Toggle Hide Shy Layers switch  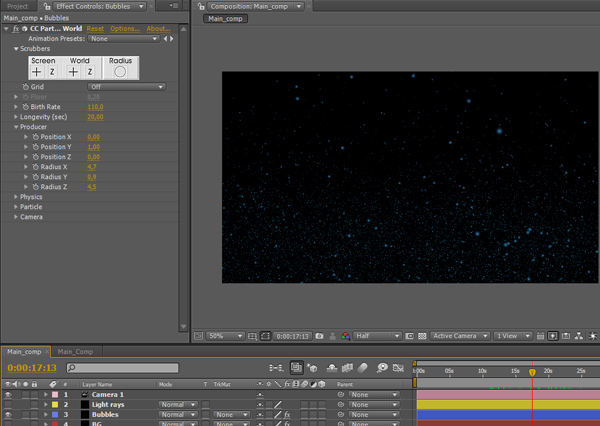pos(332,368)
